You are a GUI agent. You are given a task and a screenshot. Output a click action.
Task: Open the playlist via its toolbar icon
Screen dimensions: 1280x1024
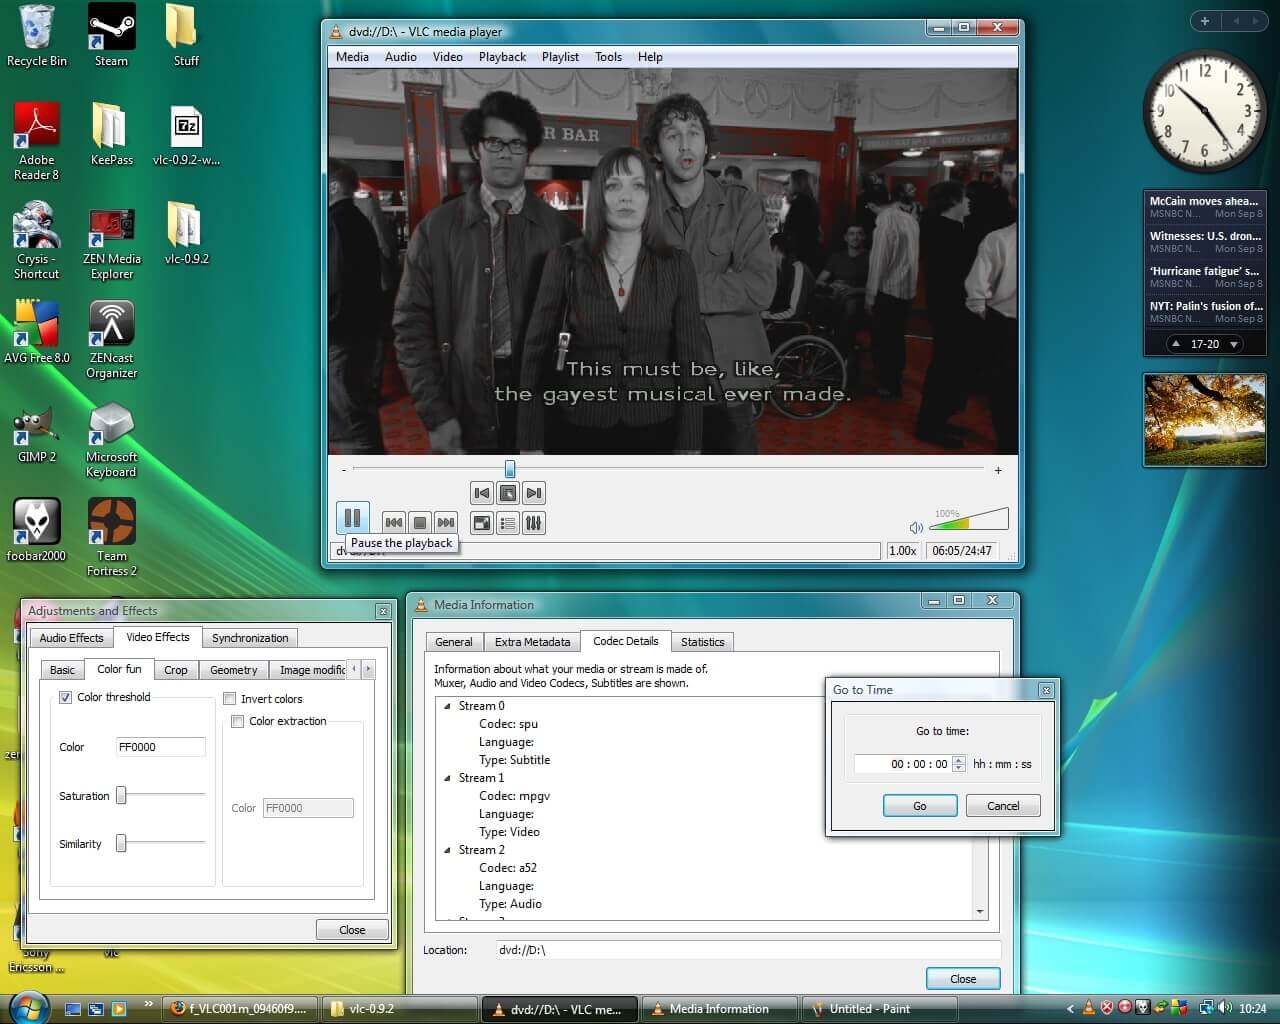click(507, 522)
